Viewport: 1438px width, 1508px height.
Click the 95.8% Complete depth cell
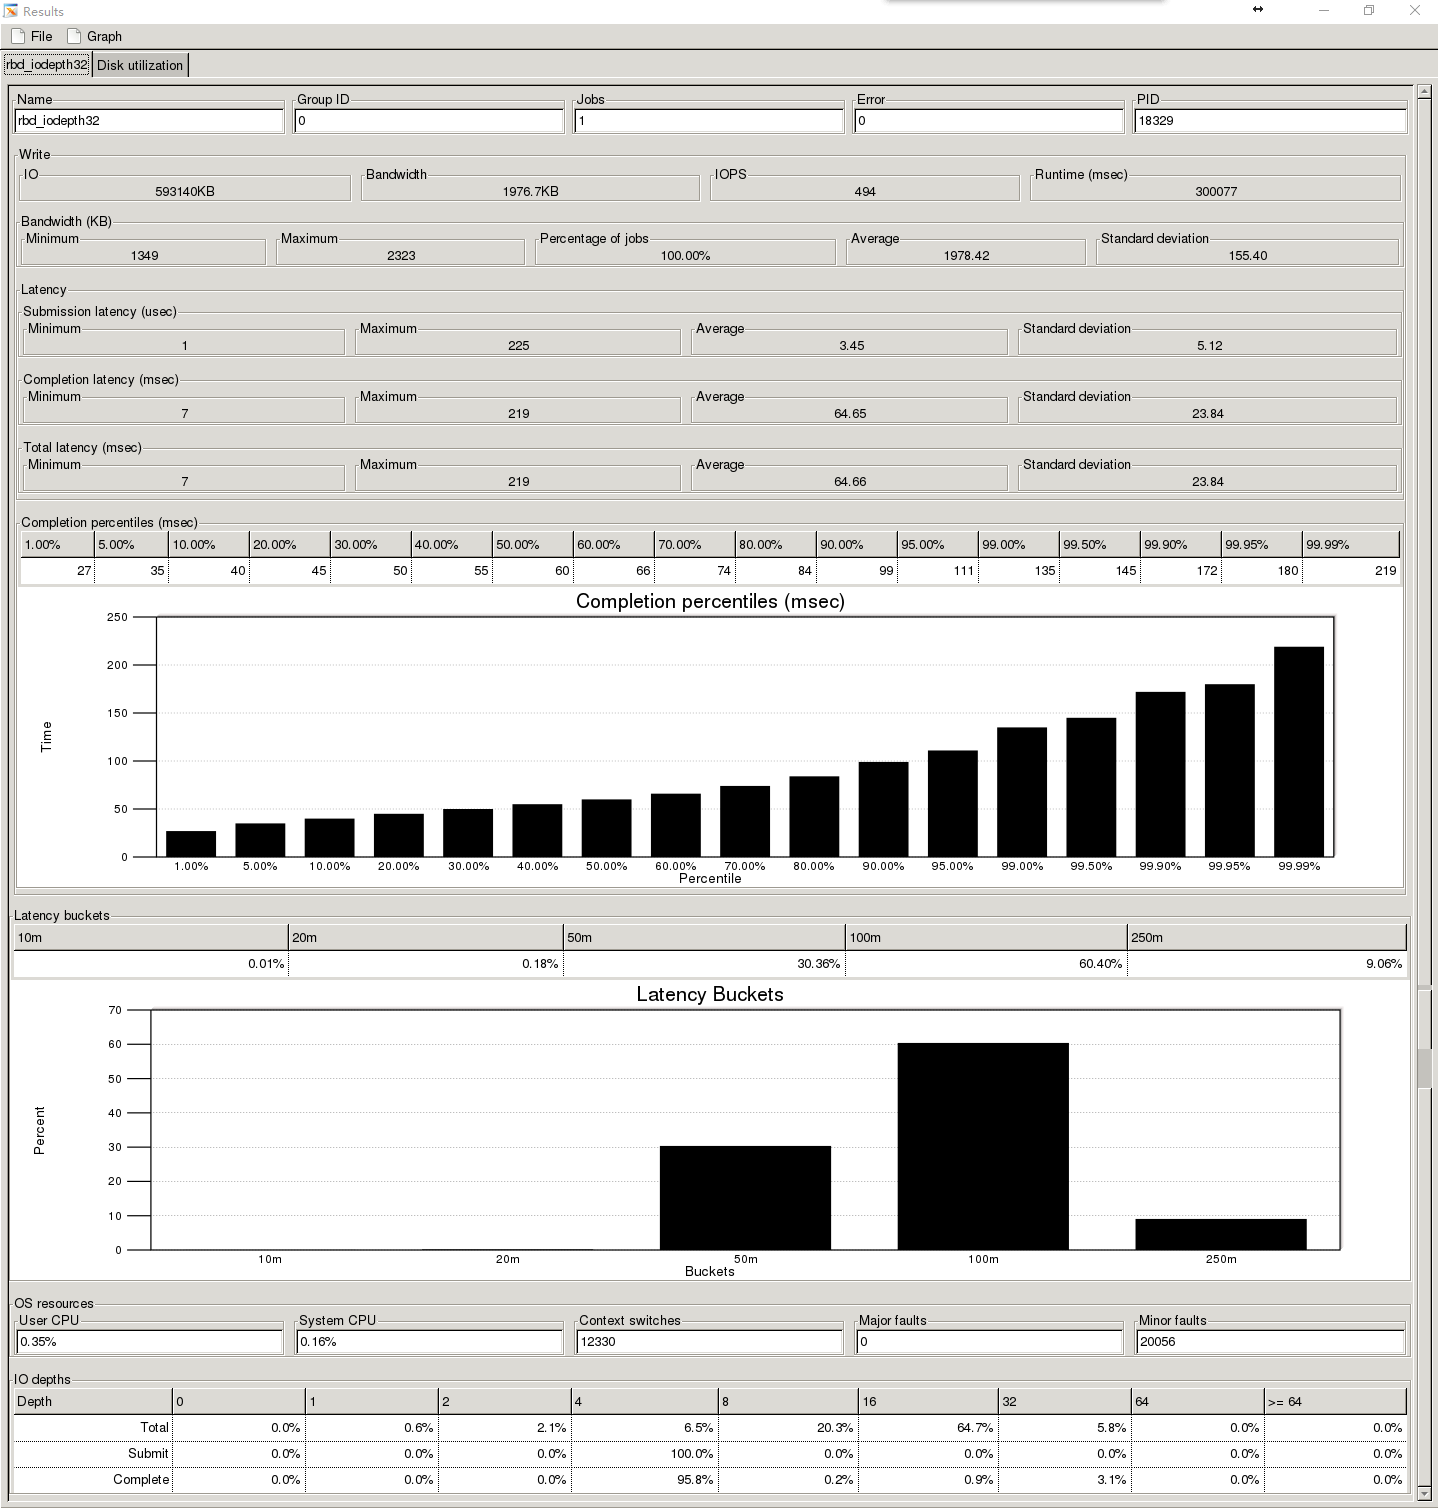coord(695,1479)
